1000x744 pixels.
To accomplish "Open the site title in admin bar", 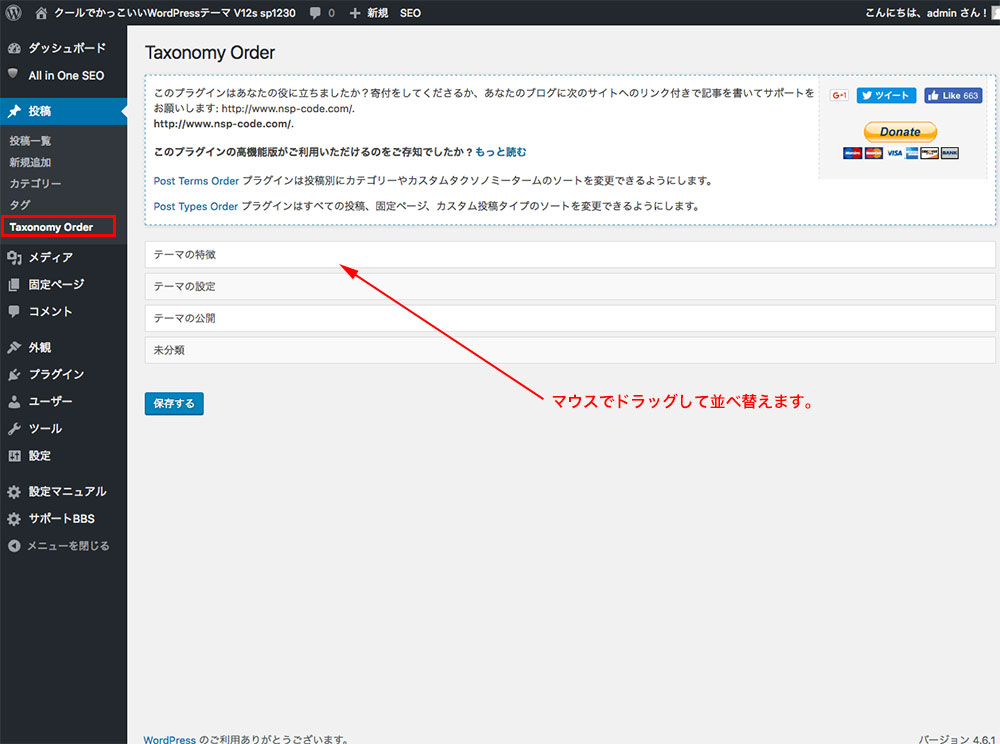I will coord(174,13).
